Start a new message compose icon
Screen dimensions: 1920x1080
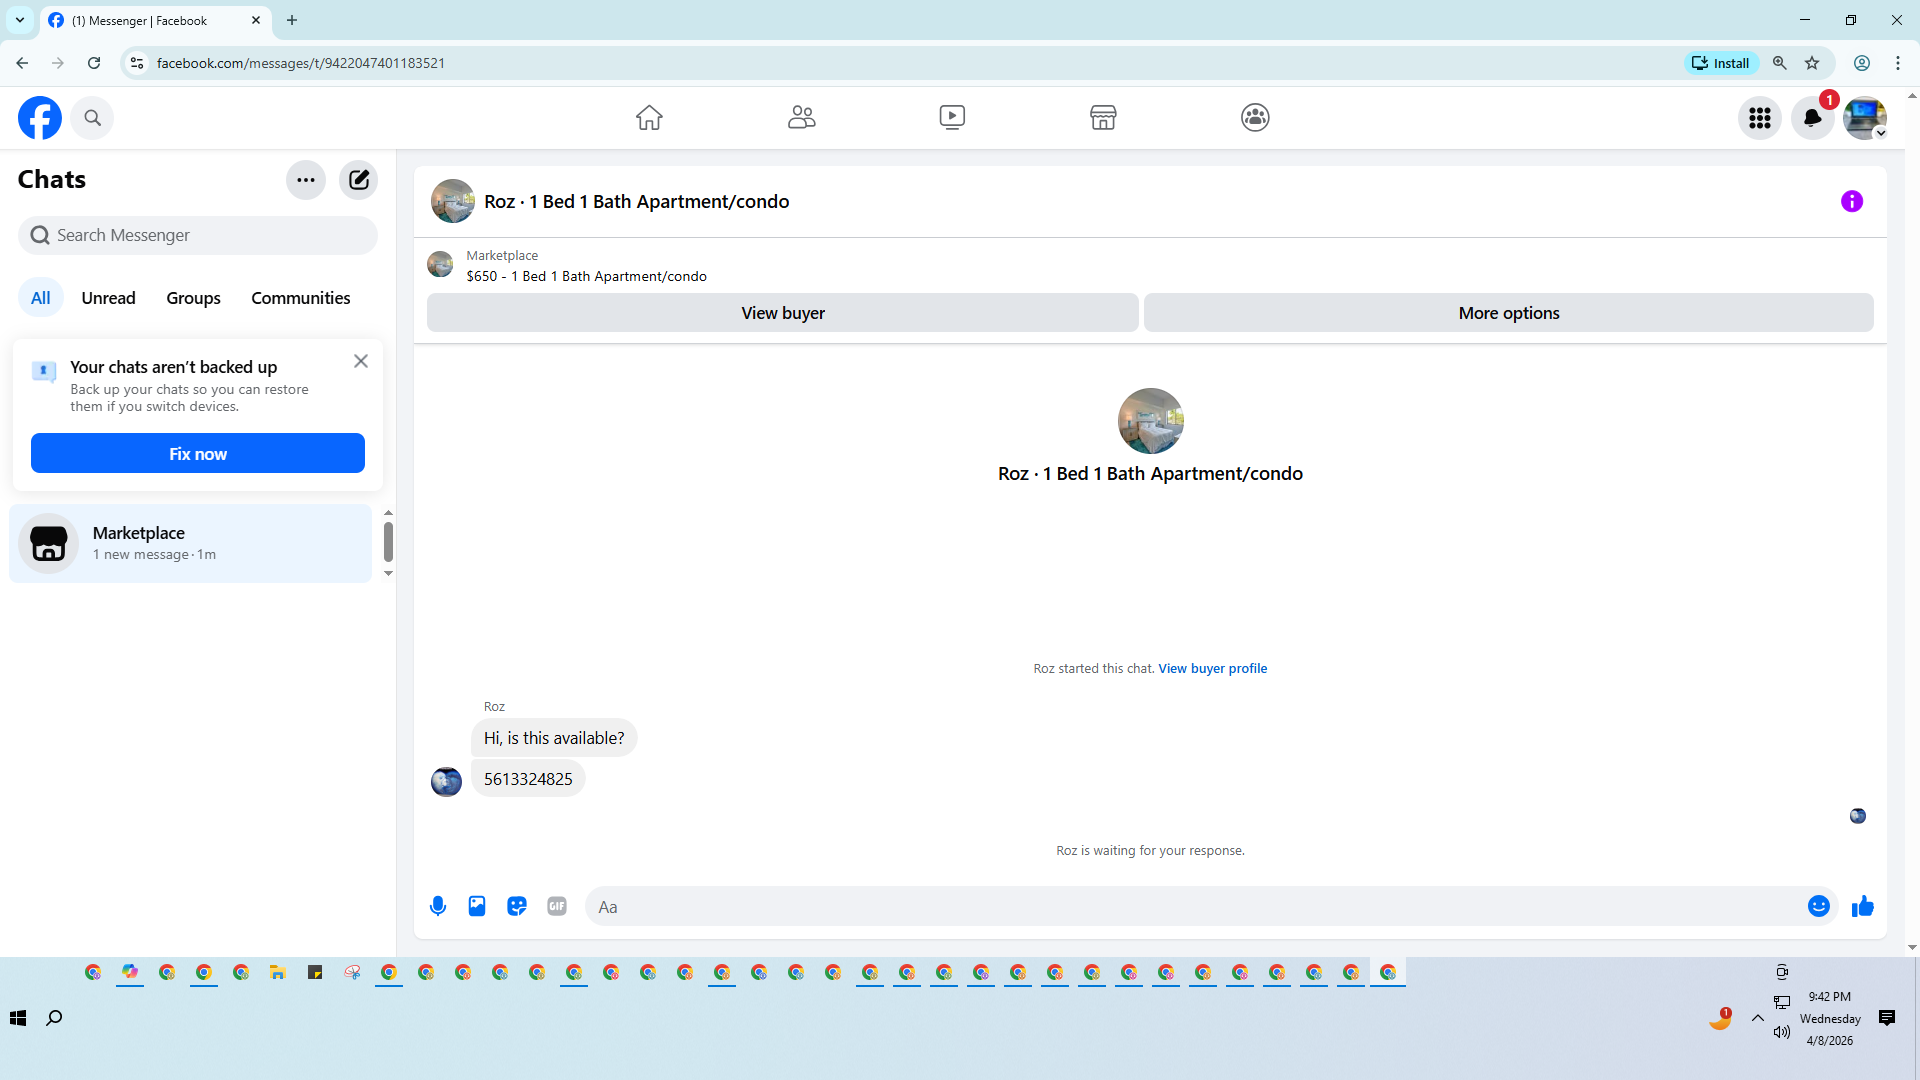[x=358, y=180]
